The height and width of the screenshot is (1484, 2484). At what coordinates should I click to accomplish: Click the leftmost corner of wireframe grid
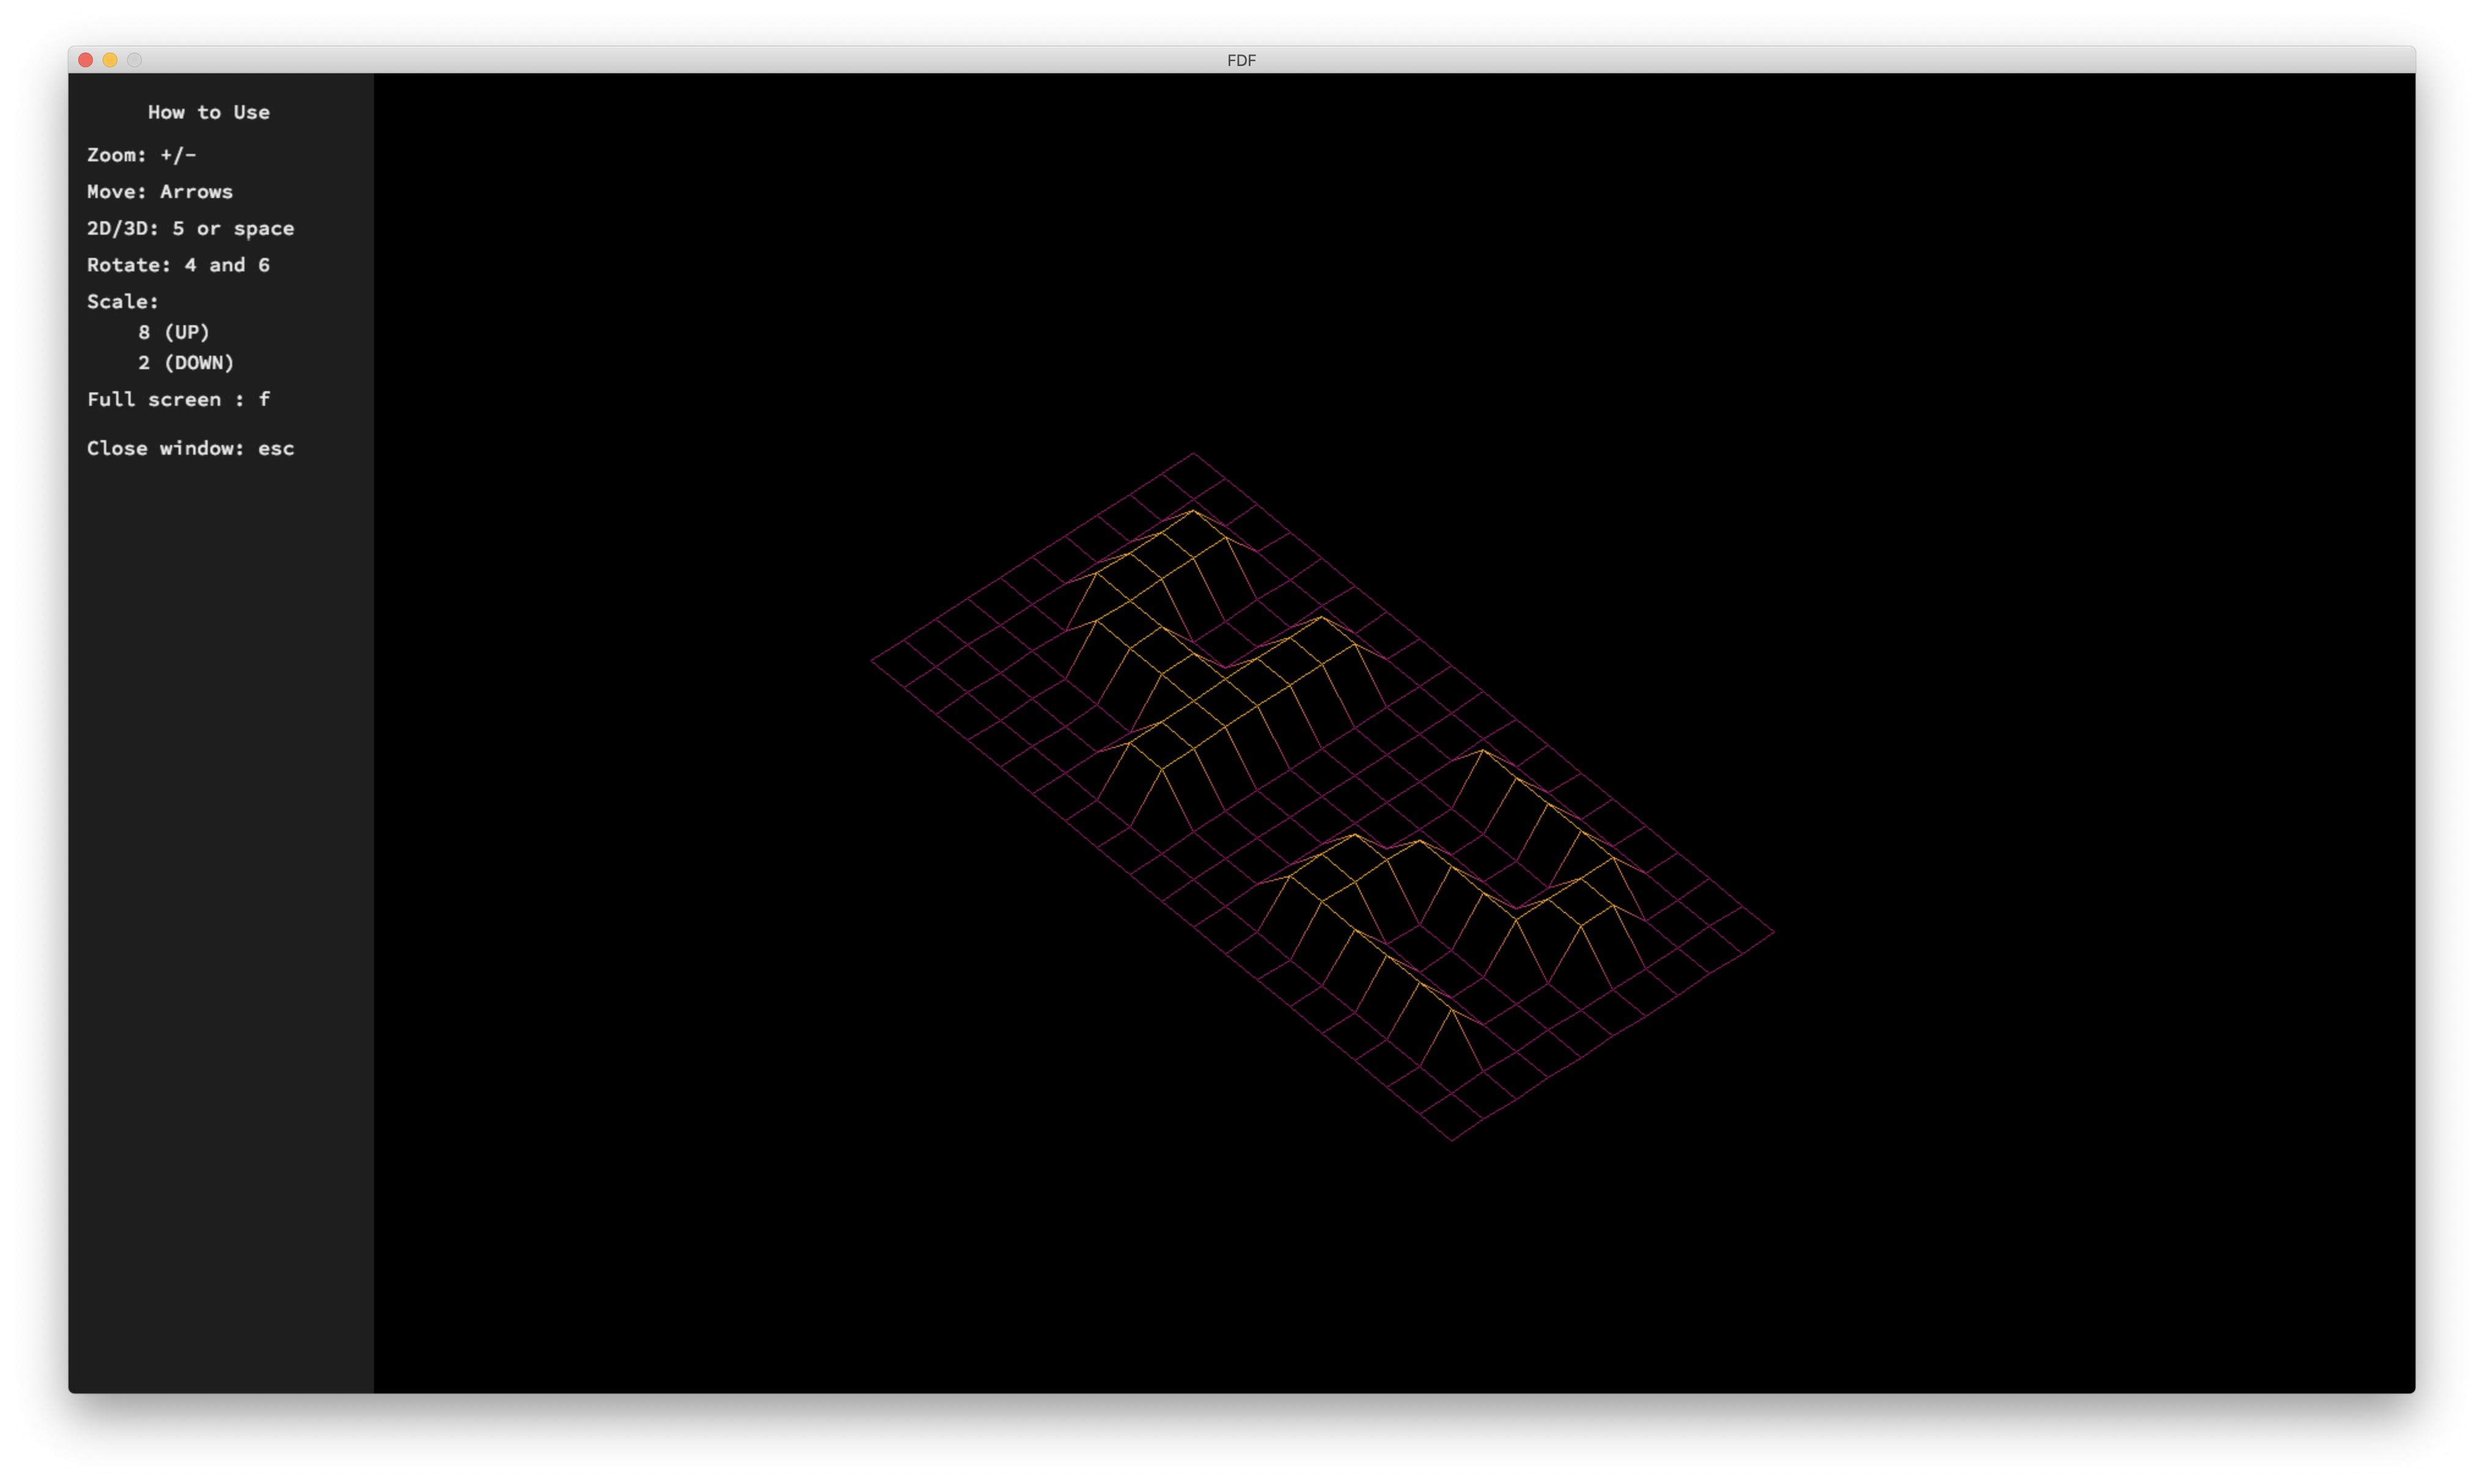pos(872,660)
